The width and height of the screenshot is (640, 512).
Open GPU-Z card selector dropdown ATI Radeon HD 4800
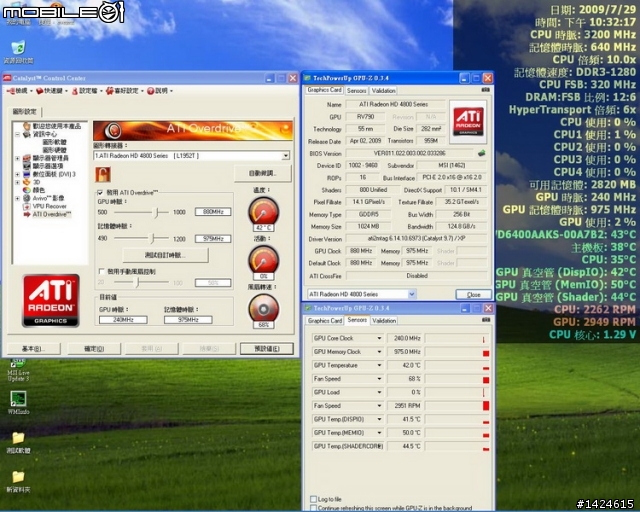(412, 294)
